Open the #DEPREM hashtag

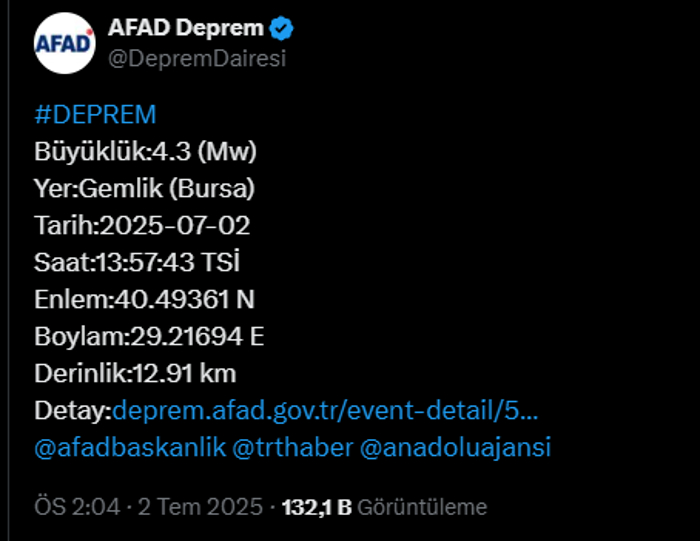(x=95, y=114)
